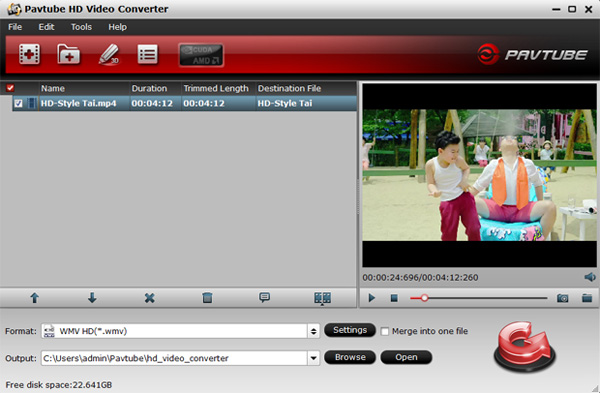Click the WMV format icon in Format field
Image resolution: width=600 pixels, height=393 pixels.
point(49,331)
